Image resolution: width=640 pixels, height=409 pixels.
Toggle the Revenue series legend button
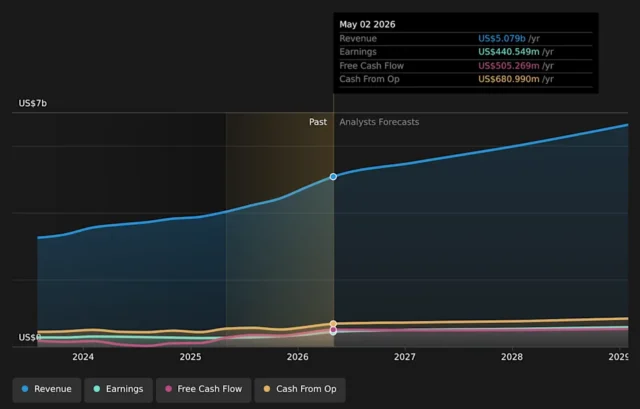(x=47, y=389)
